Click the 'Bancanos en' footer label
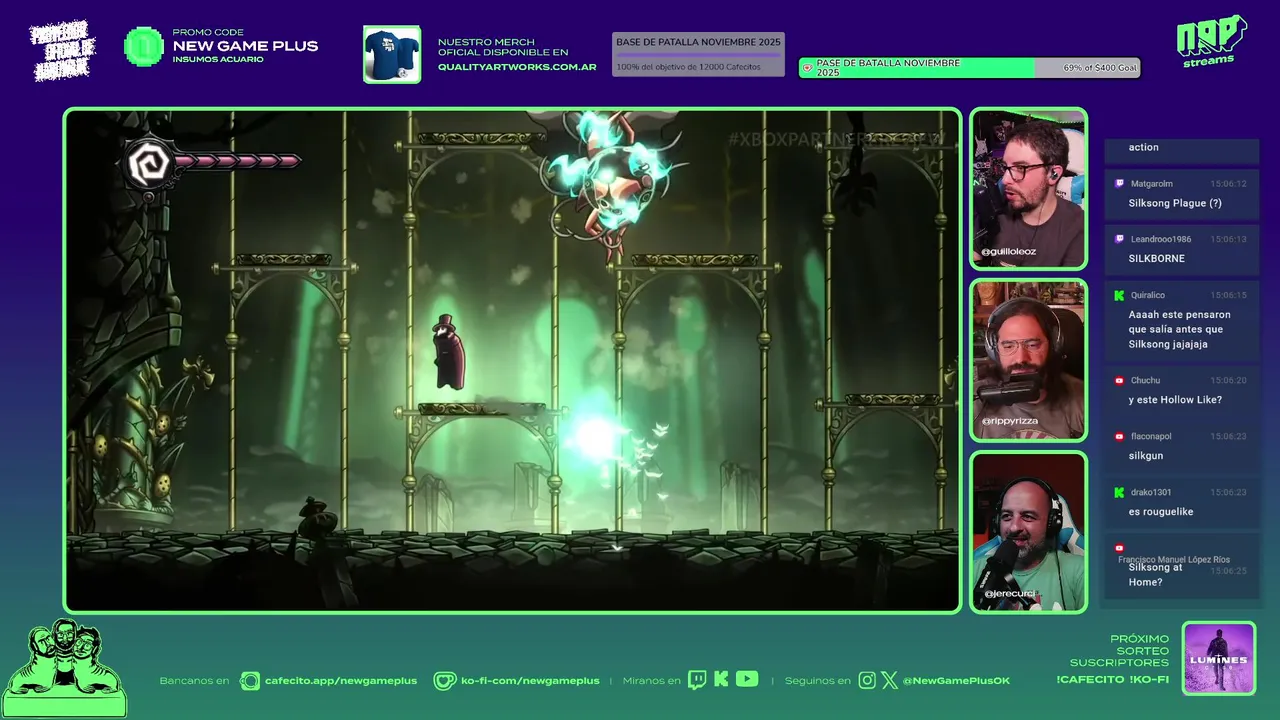1280x720 pixels. click(194, 681)
